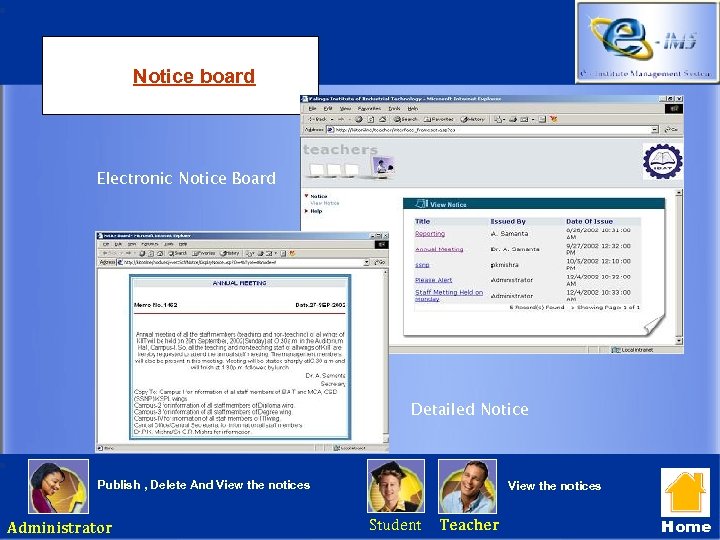This screenshot has width=720, height=540.
Task: Click History in the Notice Board browser toolbar
Action: click(230, 253)
